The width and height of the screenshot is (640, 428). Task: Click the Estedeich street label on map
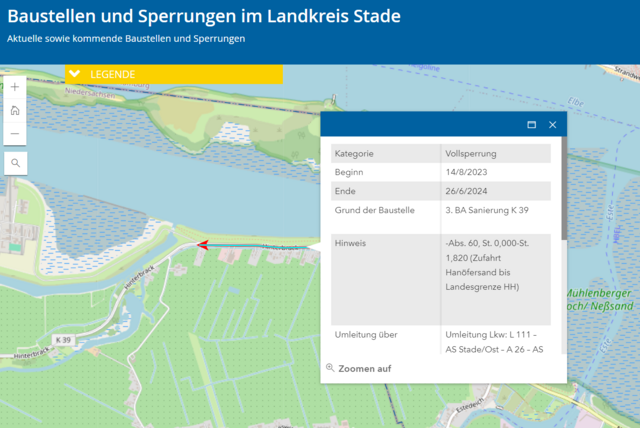pos(469,406)
